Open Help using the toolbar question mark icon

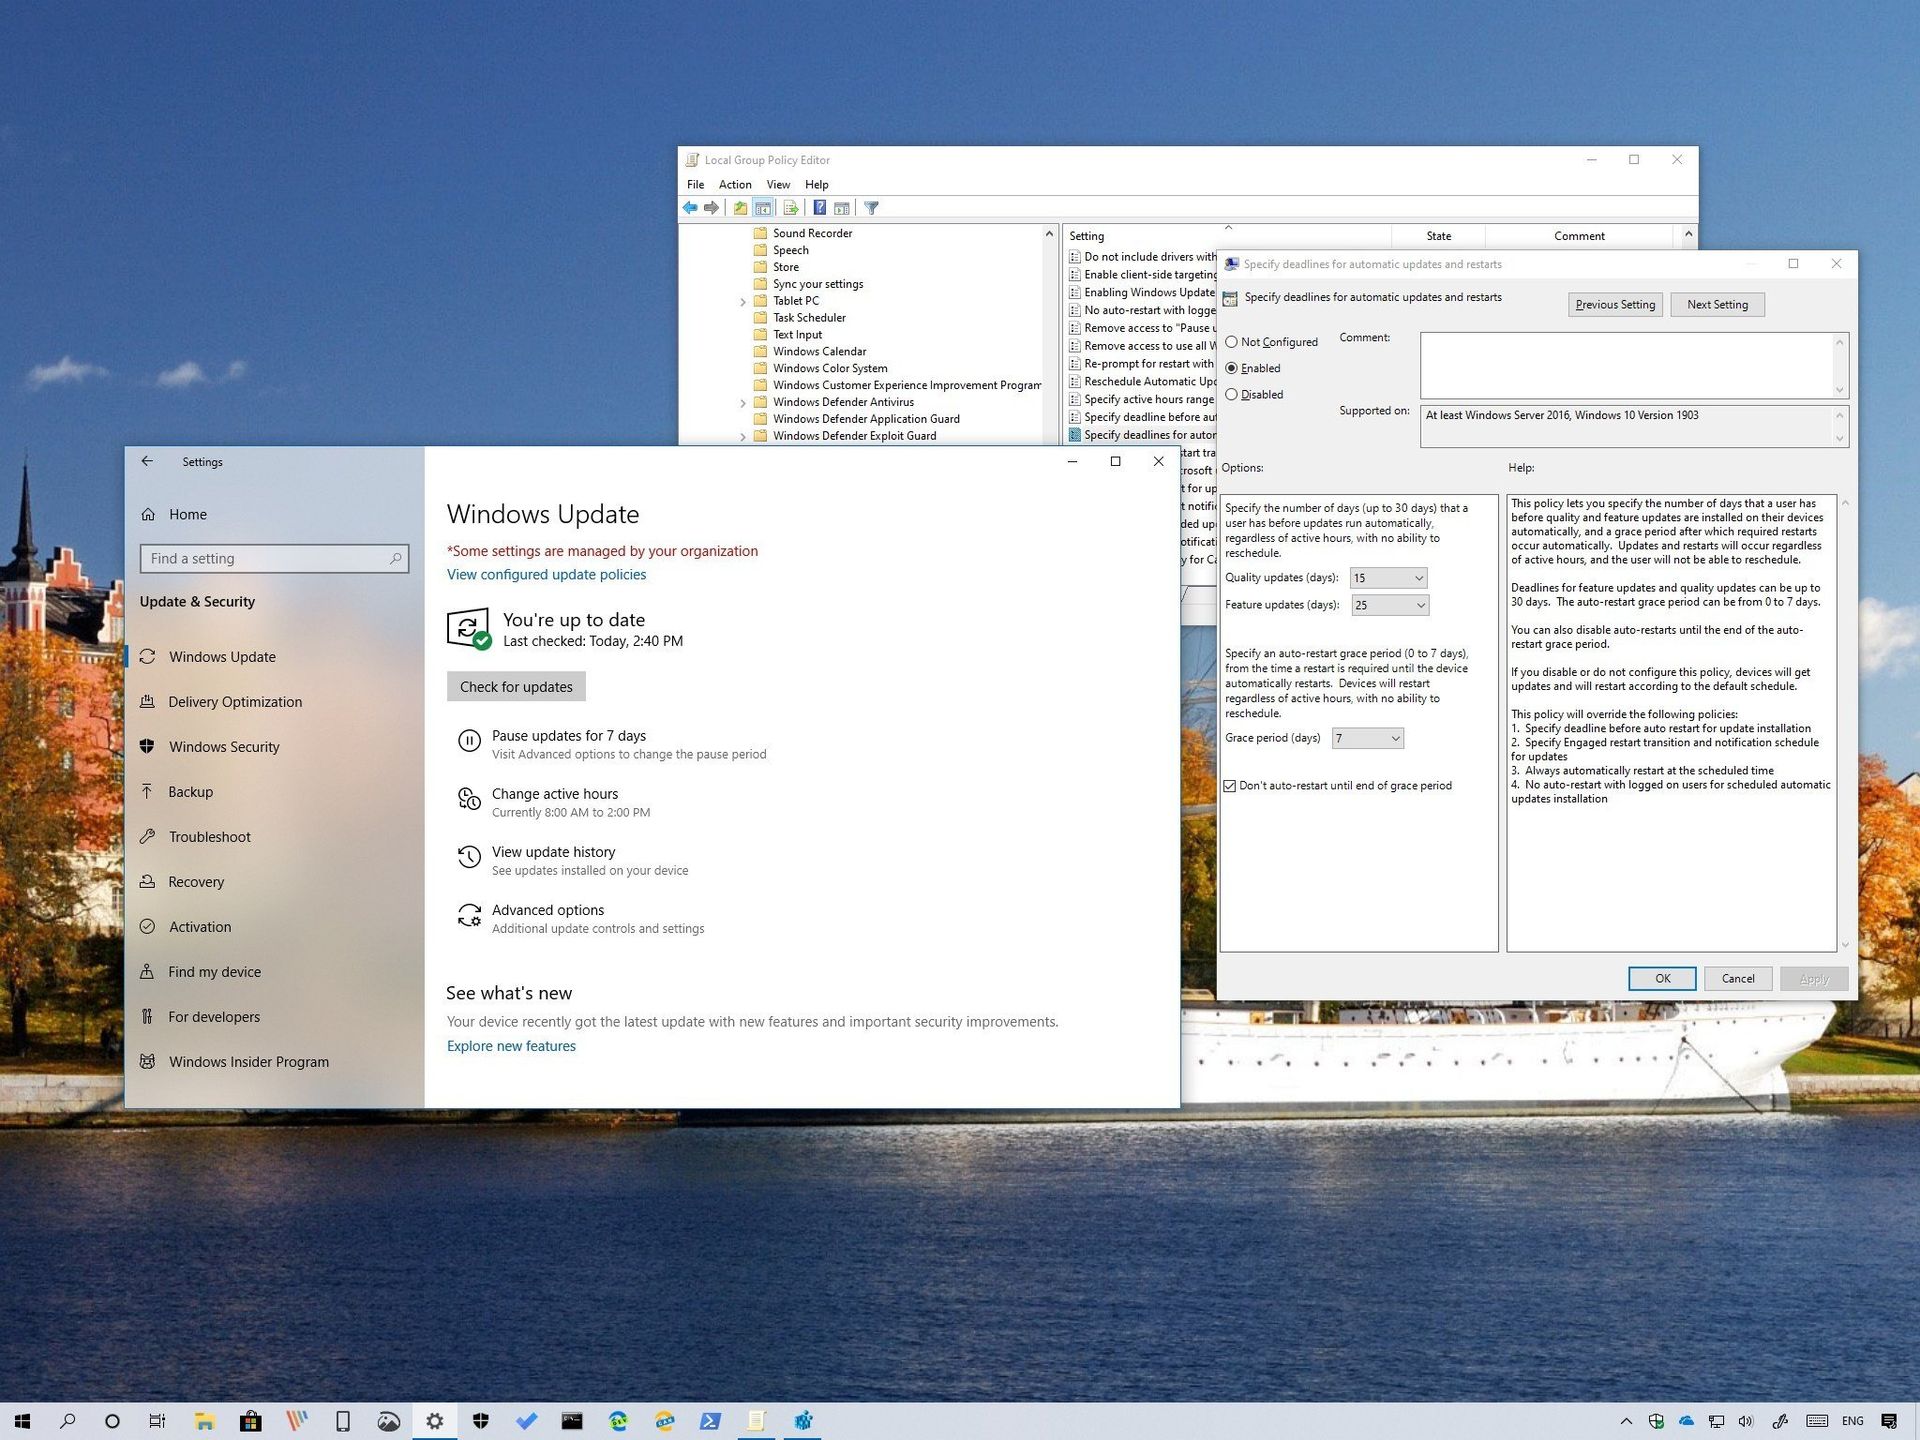point(820,207)
